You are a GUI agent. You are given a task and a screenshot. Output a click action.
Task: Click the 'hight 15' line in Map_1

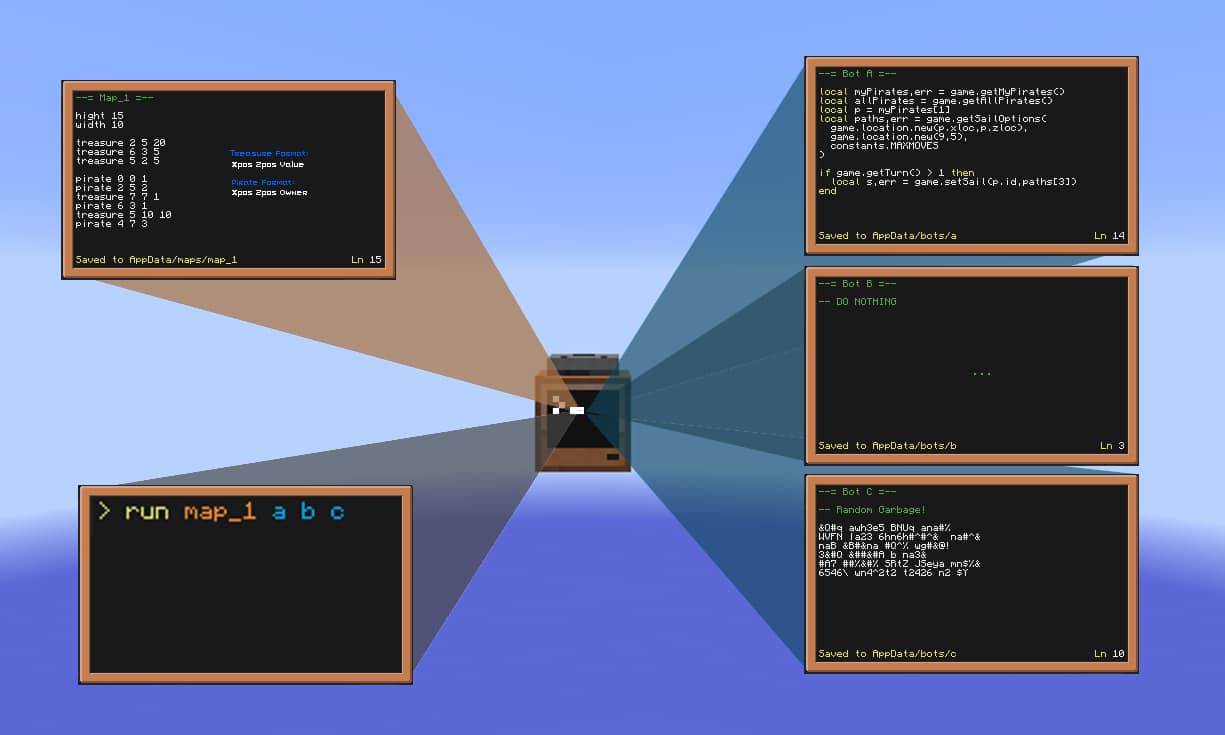(100, 116)
